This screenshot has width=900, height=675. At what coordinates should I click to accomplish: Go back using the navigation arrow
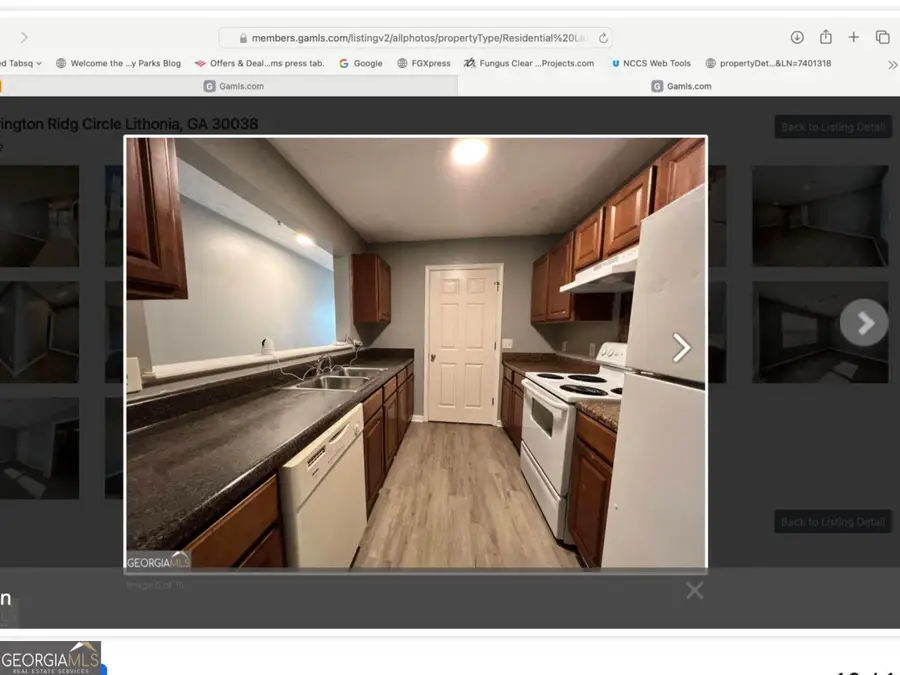[22, 36]
